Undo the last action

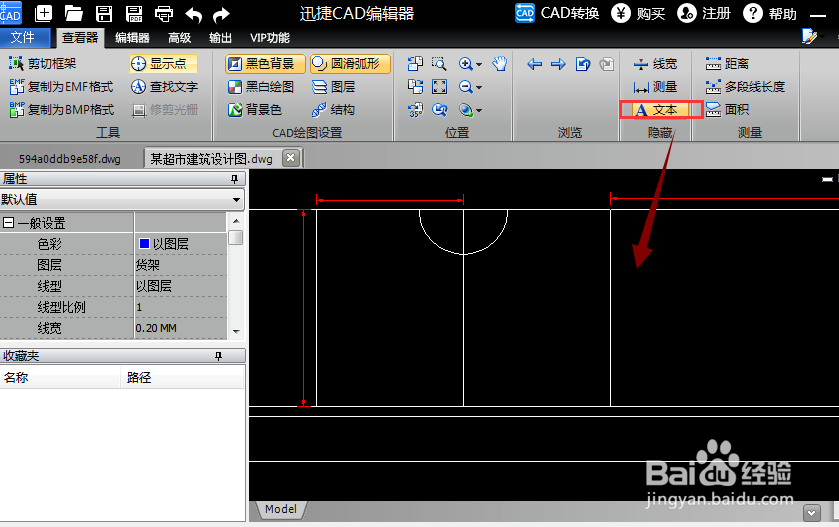194,14
